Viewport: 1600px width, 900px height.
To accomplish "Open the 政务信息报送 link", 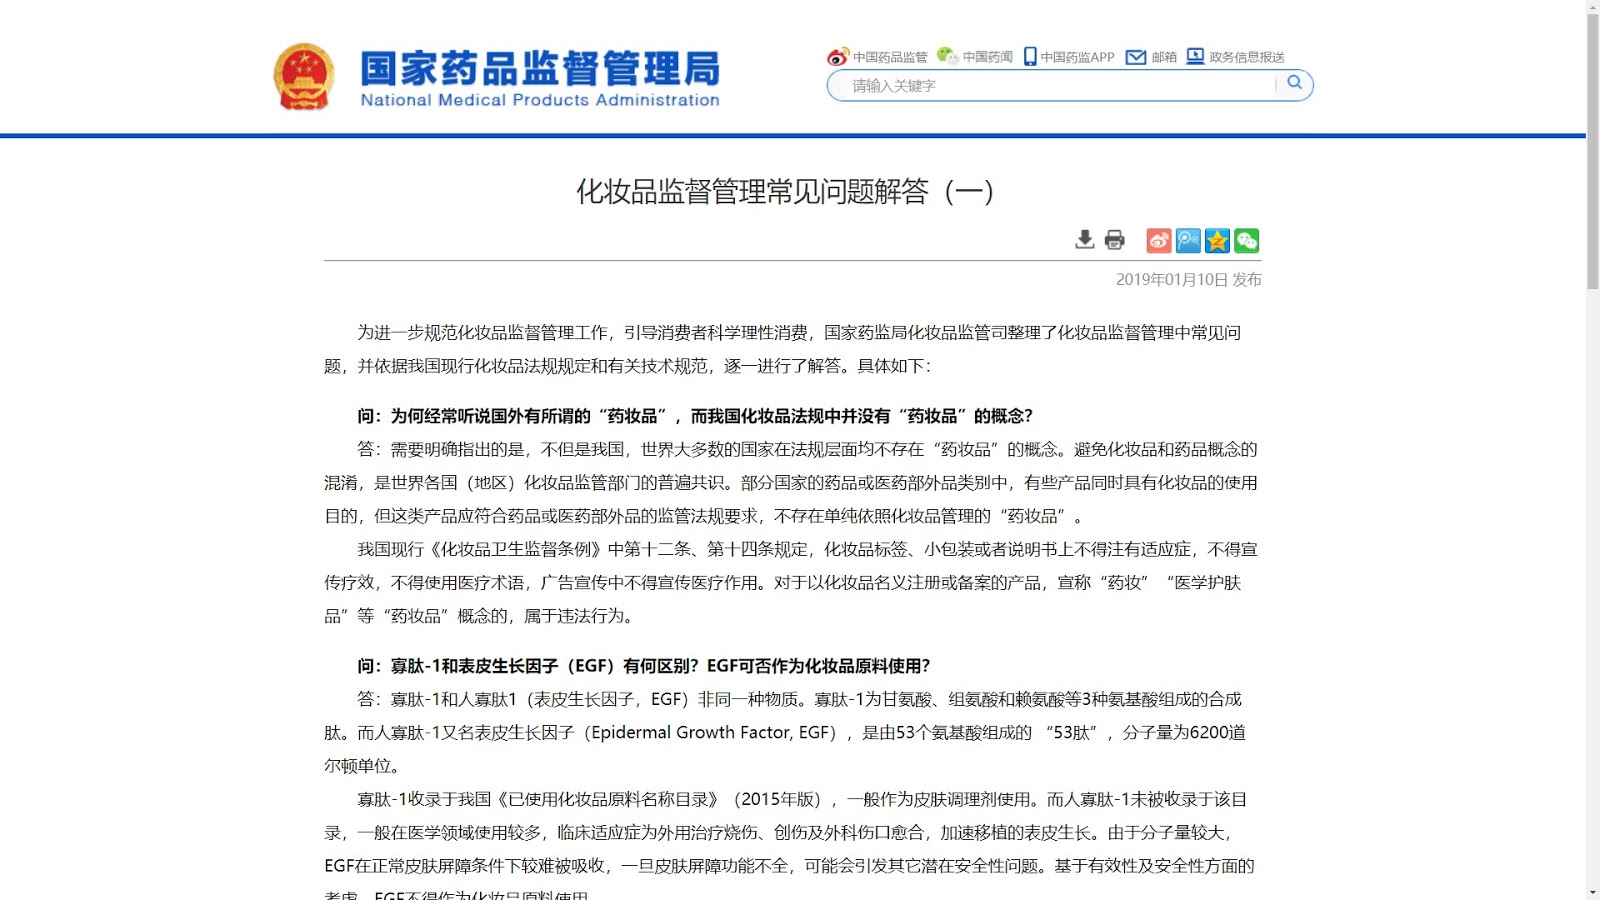I will coord(1245,57).
